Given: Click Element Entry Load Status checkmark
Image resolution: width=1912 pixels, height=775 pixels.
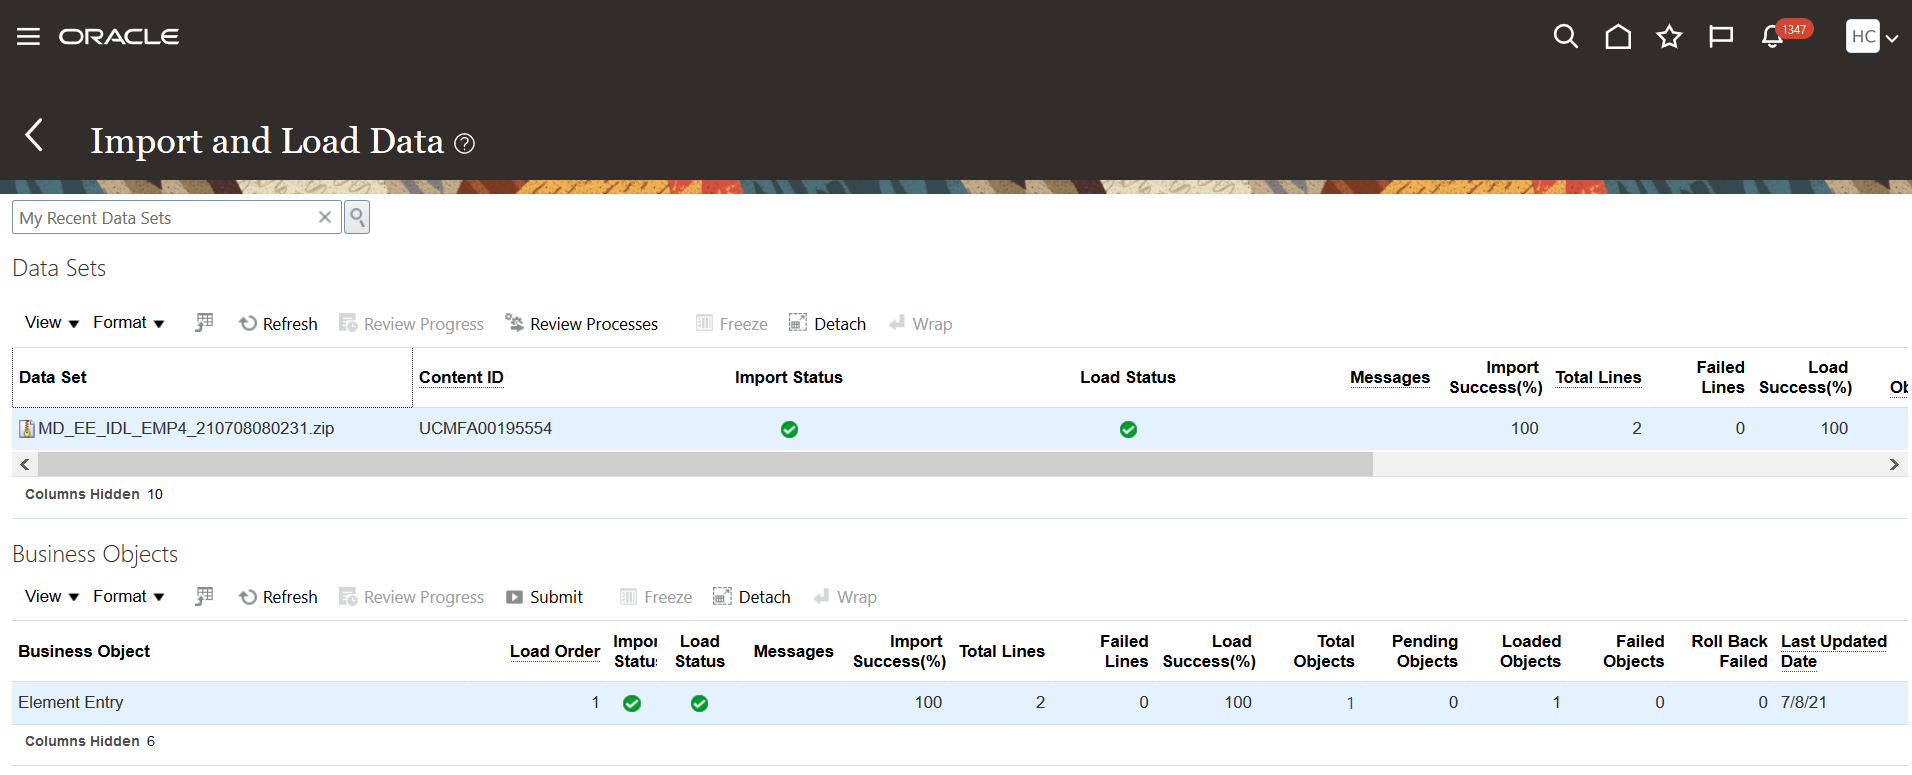Looking at the screenshot, I should point(699,703).
